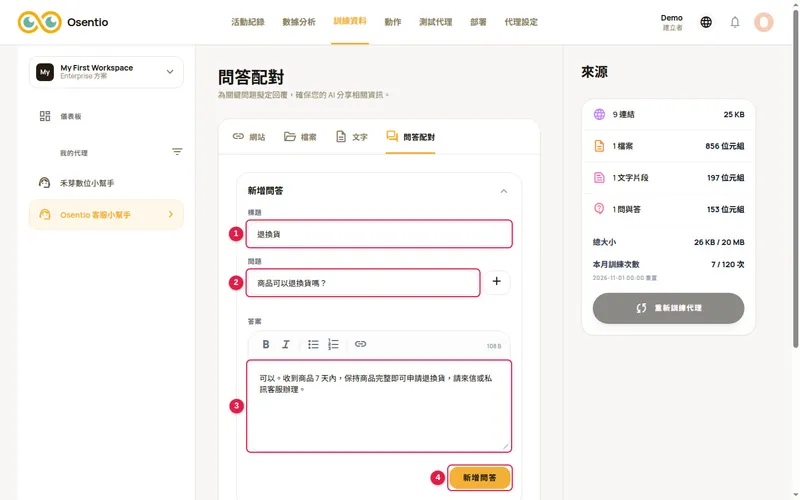Expand the My First Workspace dropdown
Image resolution: width=800 pixels, height=500 pixels.
[x=170, y=72]
